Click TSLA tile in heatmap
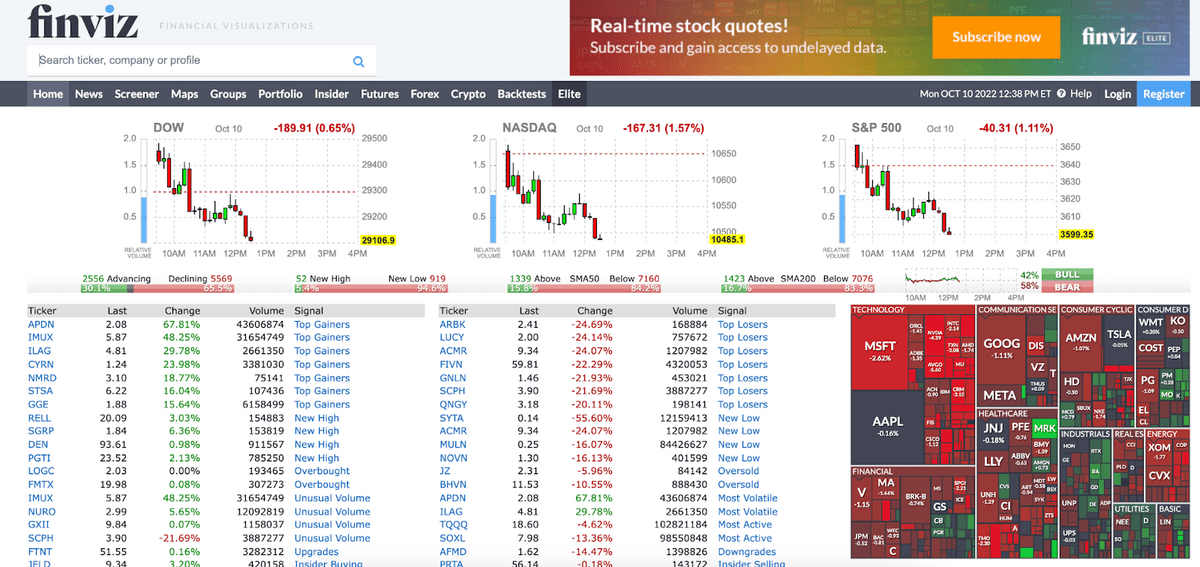 (x=1118, y=337)
